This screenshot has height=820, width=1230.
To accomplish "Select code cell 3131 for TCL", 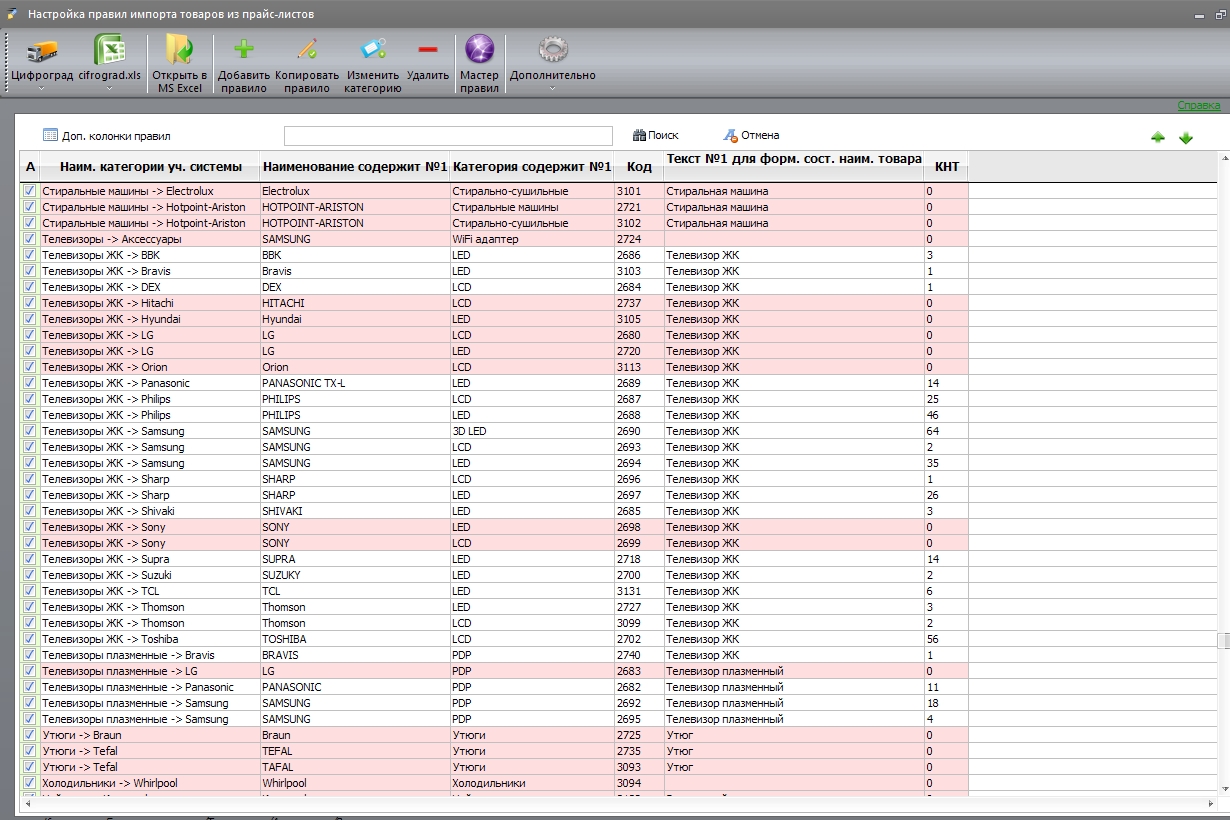I will 639,591.
